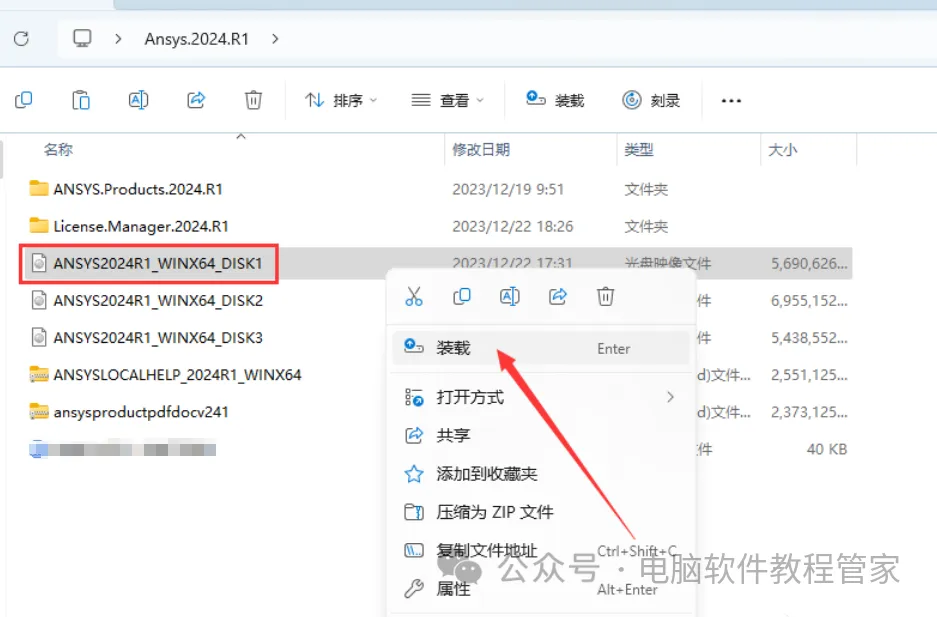Click the ANSYSLOCALHELP zip archive icon

click(x=39, y=375)
